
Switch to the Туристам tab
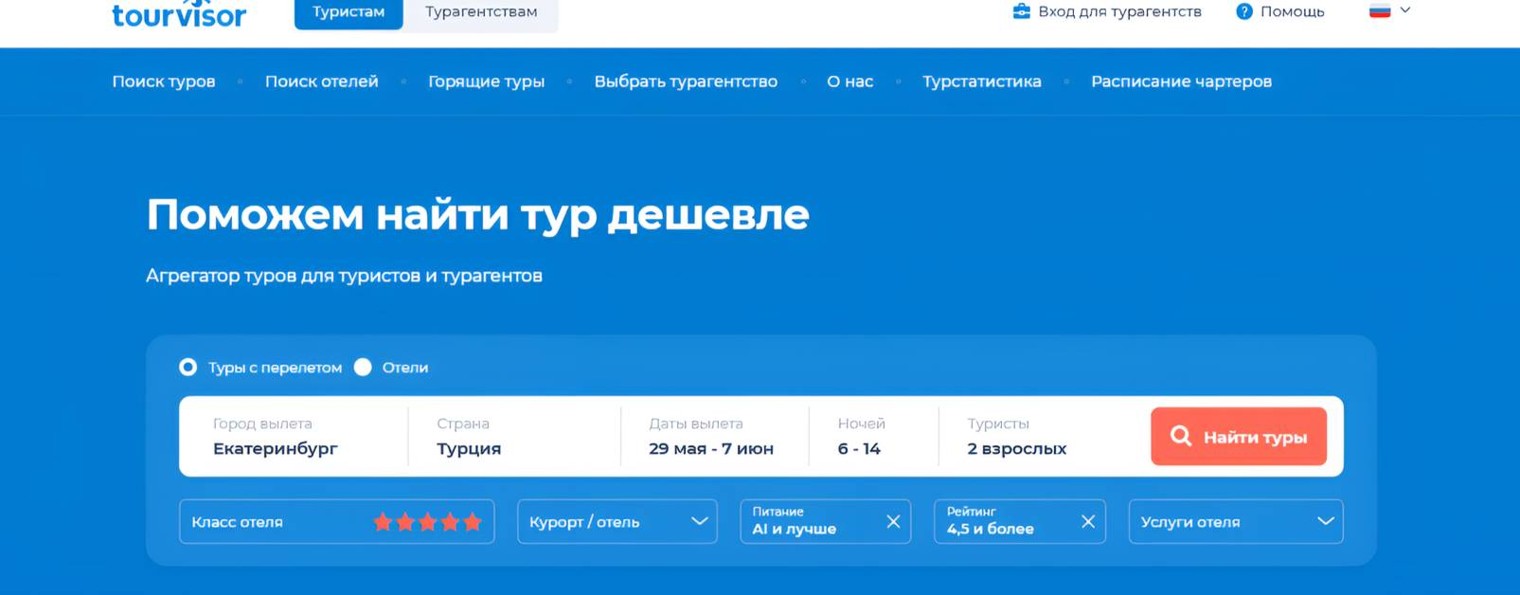[348, 12]
